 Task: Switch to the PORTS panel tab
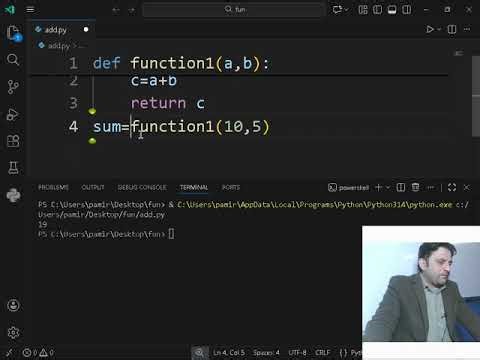(231, 187)
